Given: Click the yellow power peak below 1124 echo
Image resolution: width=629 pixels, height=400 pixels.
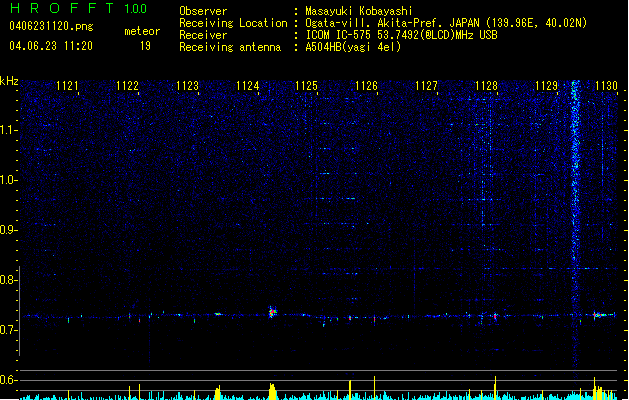Looking at the screenshot, I should click(x=272, y=392).
